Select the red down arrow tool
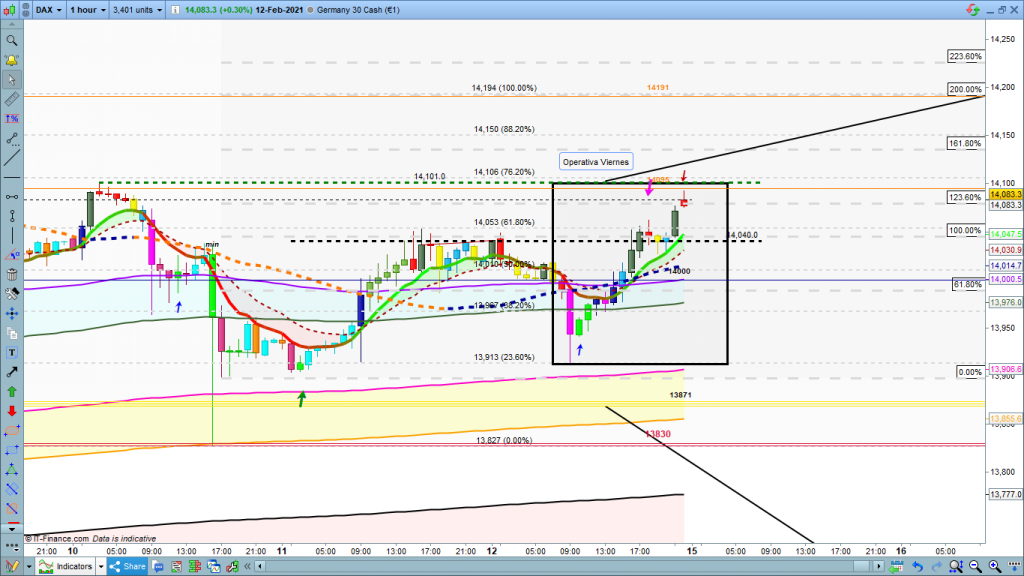 [x=12, y=410]
